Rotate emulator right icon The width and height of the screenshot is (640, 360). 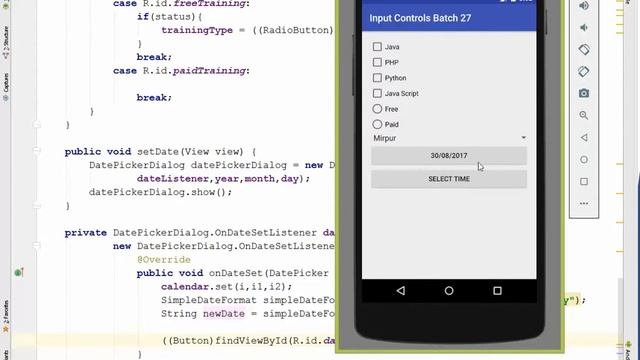(x=584, y=71)
